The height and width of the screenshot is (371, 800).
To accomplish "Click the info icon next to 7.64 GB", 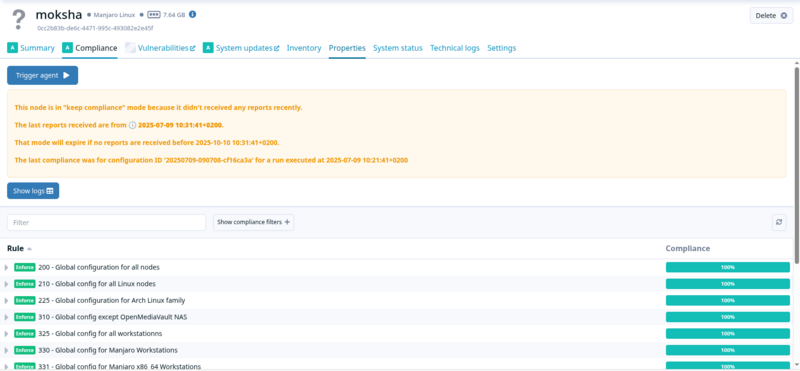I will point(192,14).
